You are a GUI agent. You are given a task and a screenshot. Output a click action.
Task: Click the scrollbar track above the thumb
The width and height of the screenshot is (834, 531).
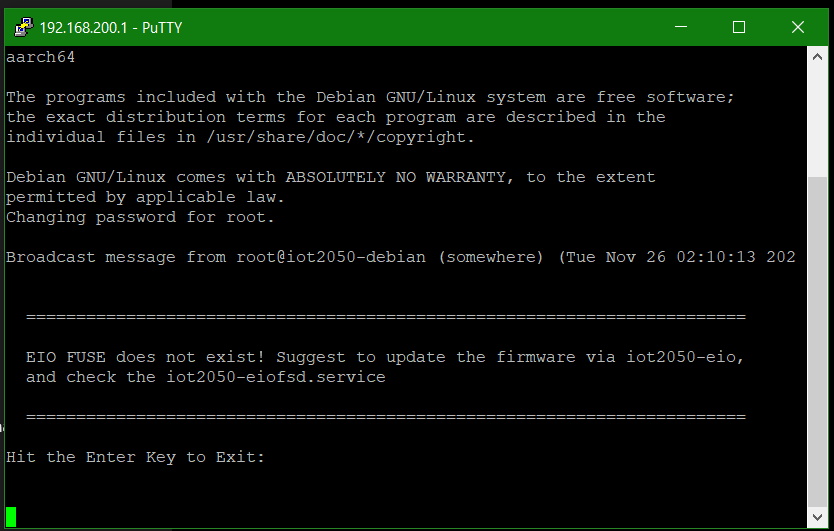coord(817,120)
